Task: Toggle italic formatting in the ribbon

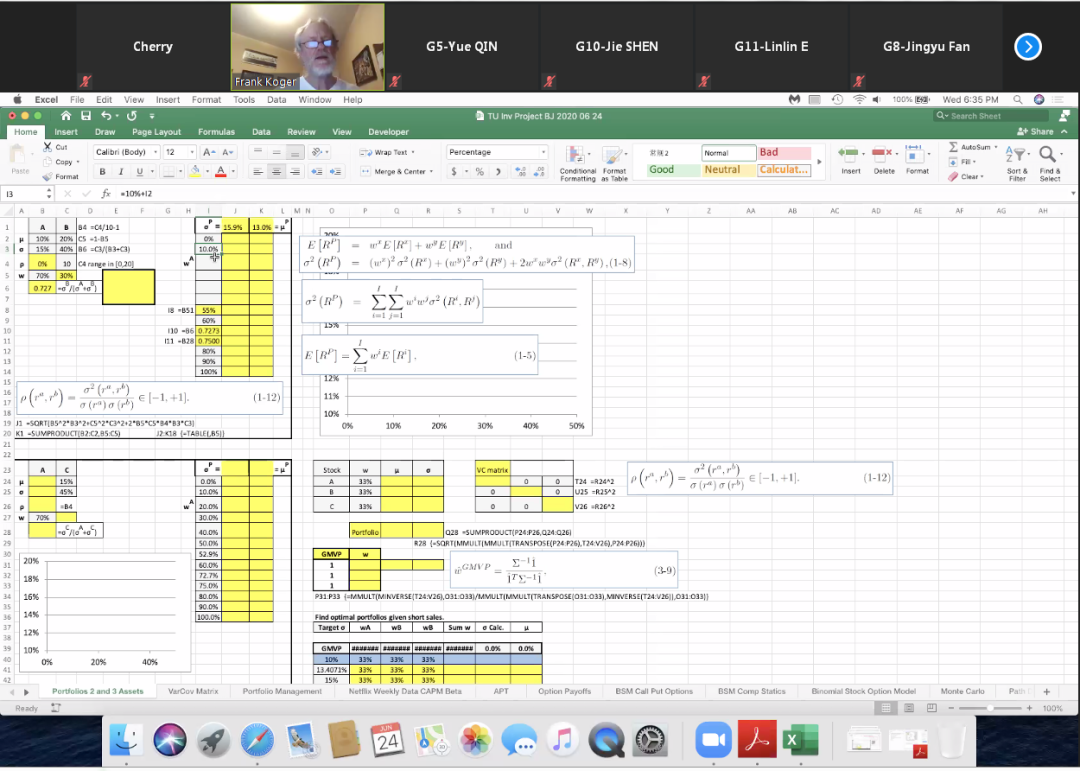Action: (120, 171)
